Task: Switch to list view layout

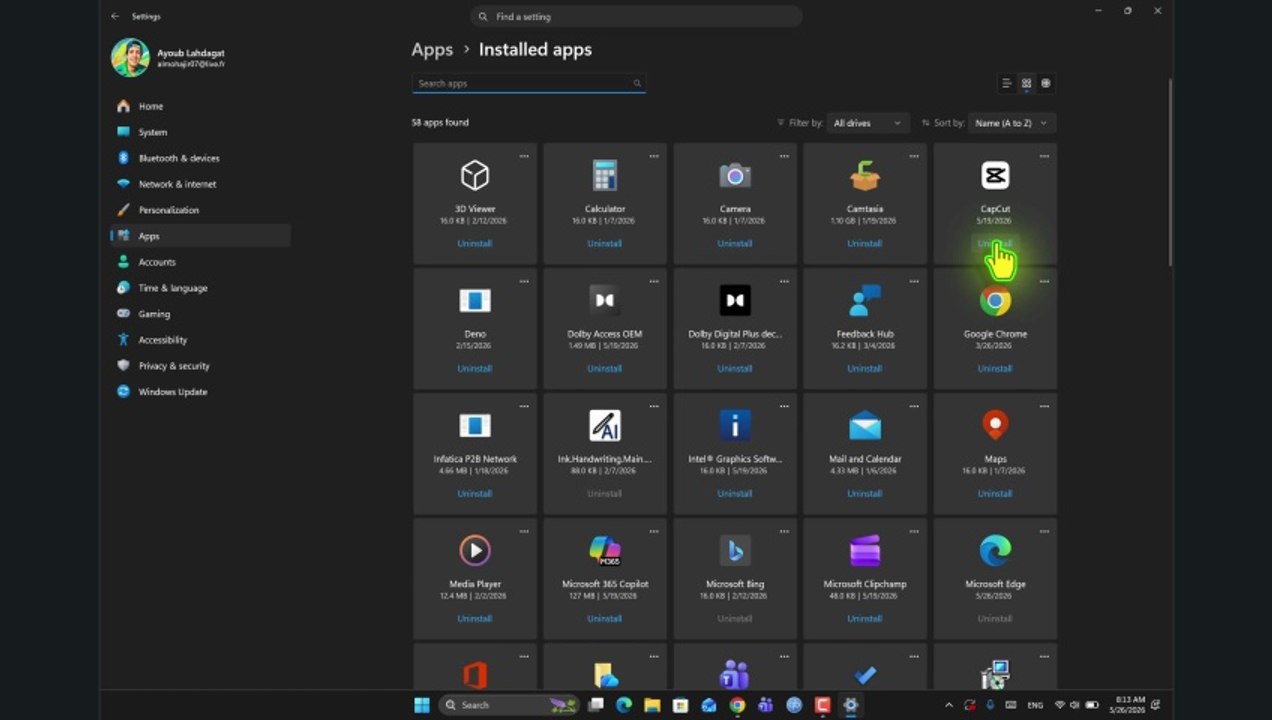Action: [x=1007, y=84]
